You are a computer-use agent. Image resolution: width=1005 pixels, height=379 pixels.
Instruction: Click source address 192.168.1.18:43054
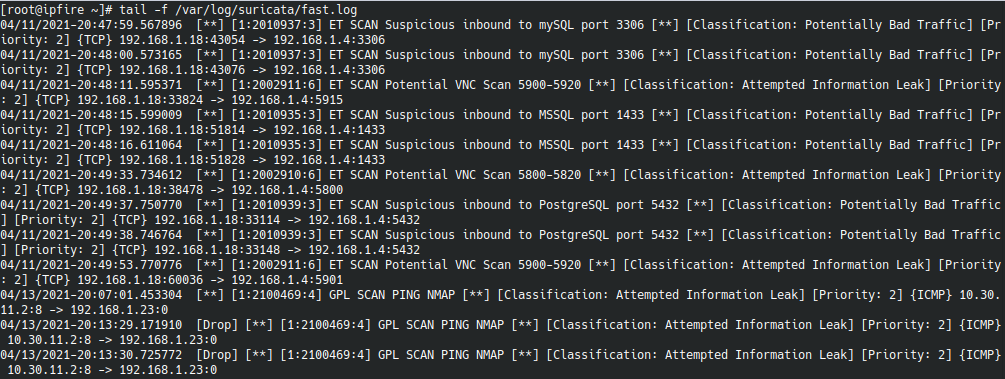pyautogui.click(x=183, y=40)
